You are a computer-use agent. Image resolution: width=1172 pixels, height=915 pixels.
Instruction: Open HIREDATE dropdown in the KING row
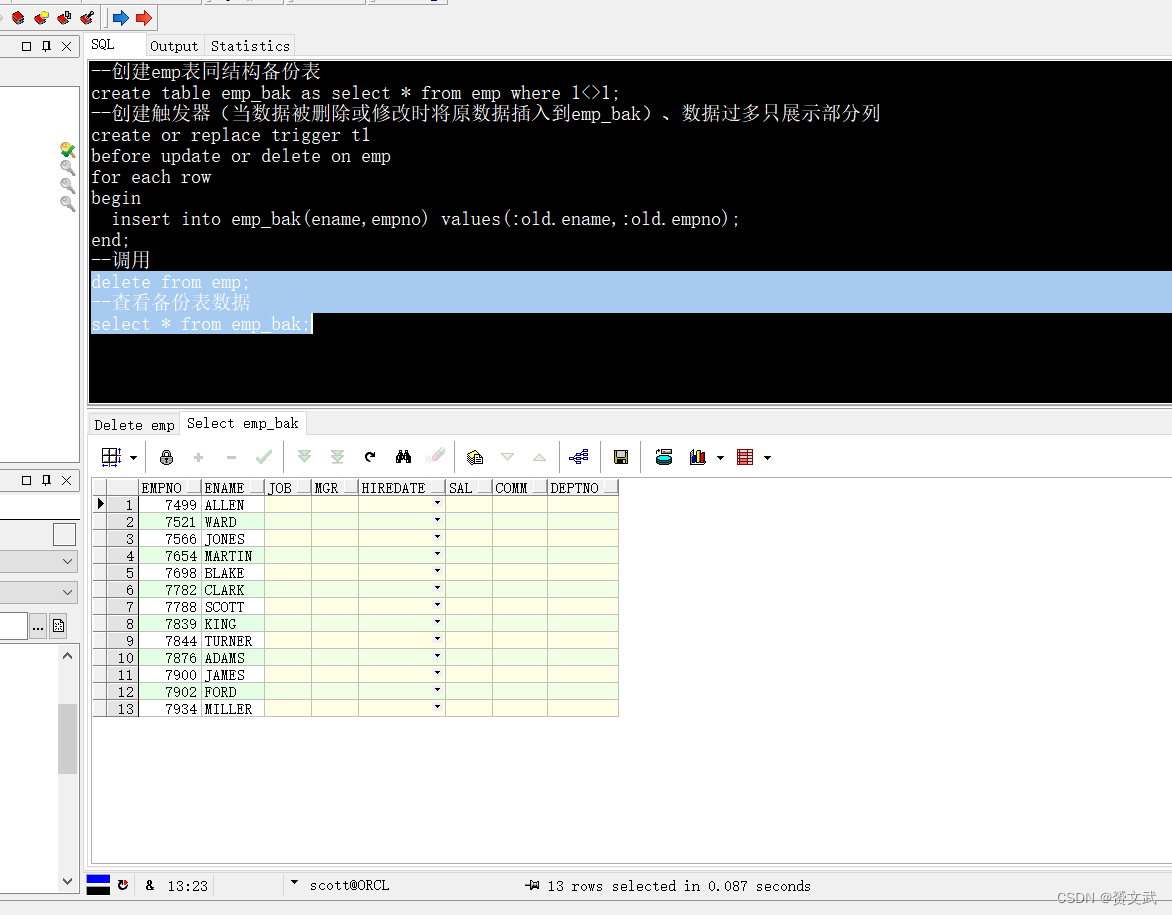point(437,622)
